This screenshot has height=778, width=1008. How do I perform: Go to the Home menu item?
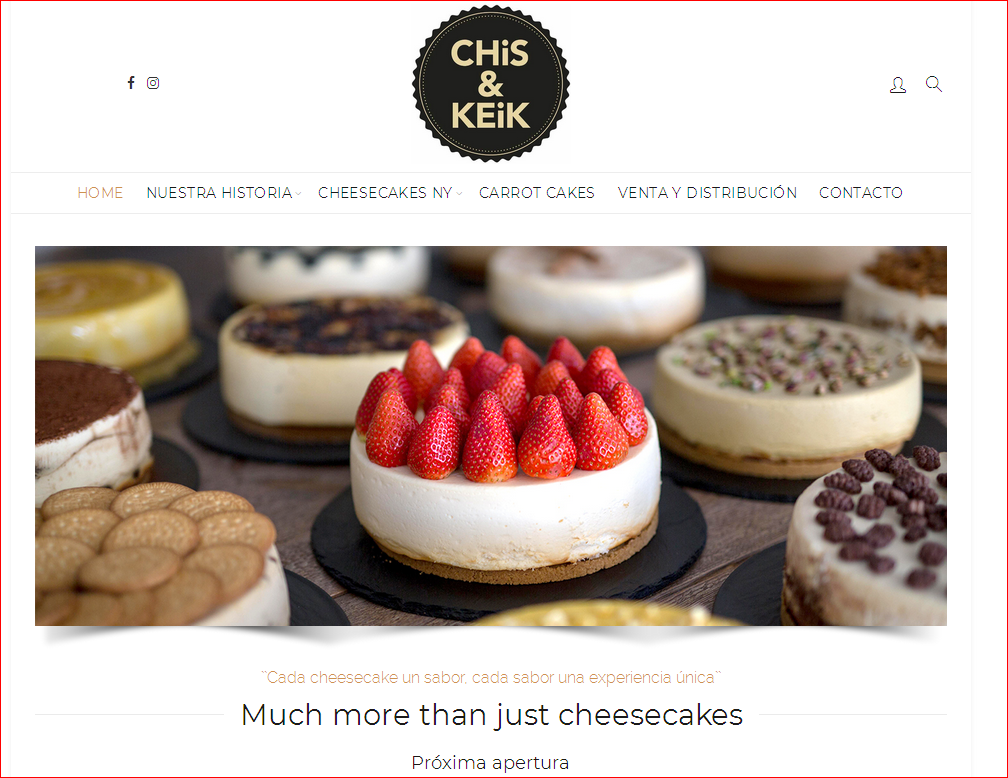pos(100,193)
